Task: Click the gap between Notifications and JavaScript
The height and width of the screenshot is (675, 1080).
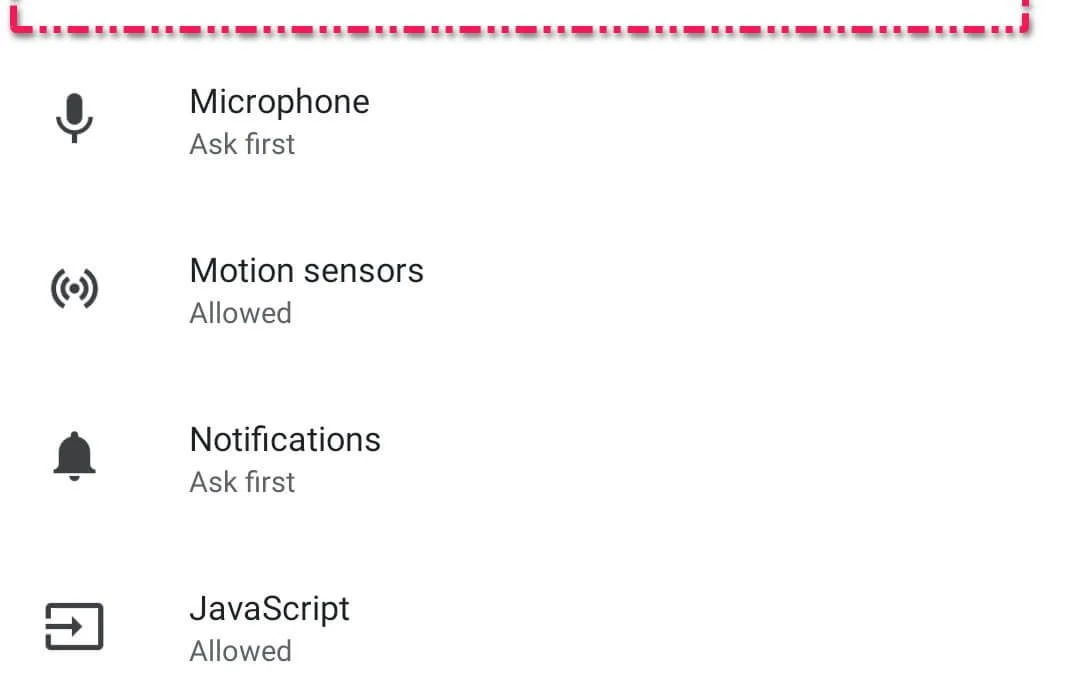Action: (540, 543)
